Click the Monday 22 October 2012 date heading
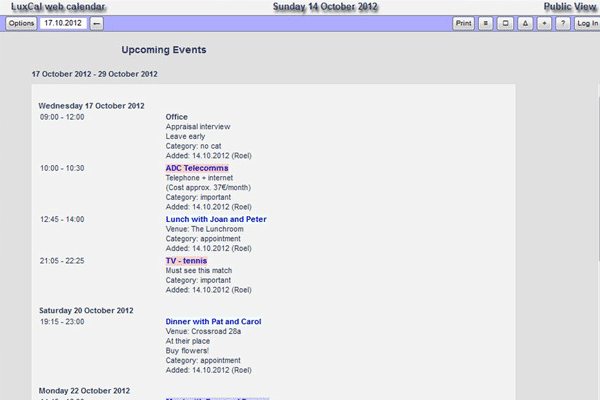Screen dimensions: 600x400 (87, 390)
